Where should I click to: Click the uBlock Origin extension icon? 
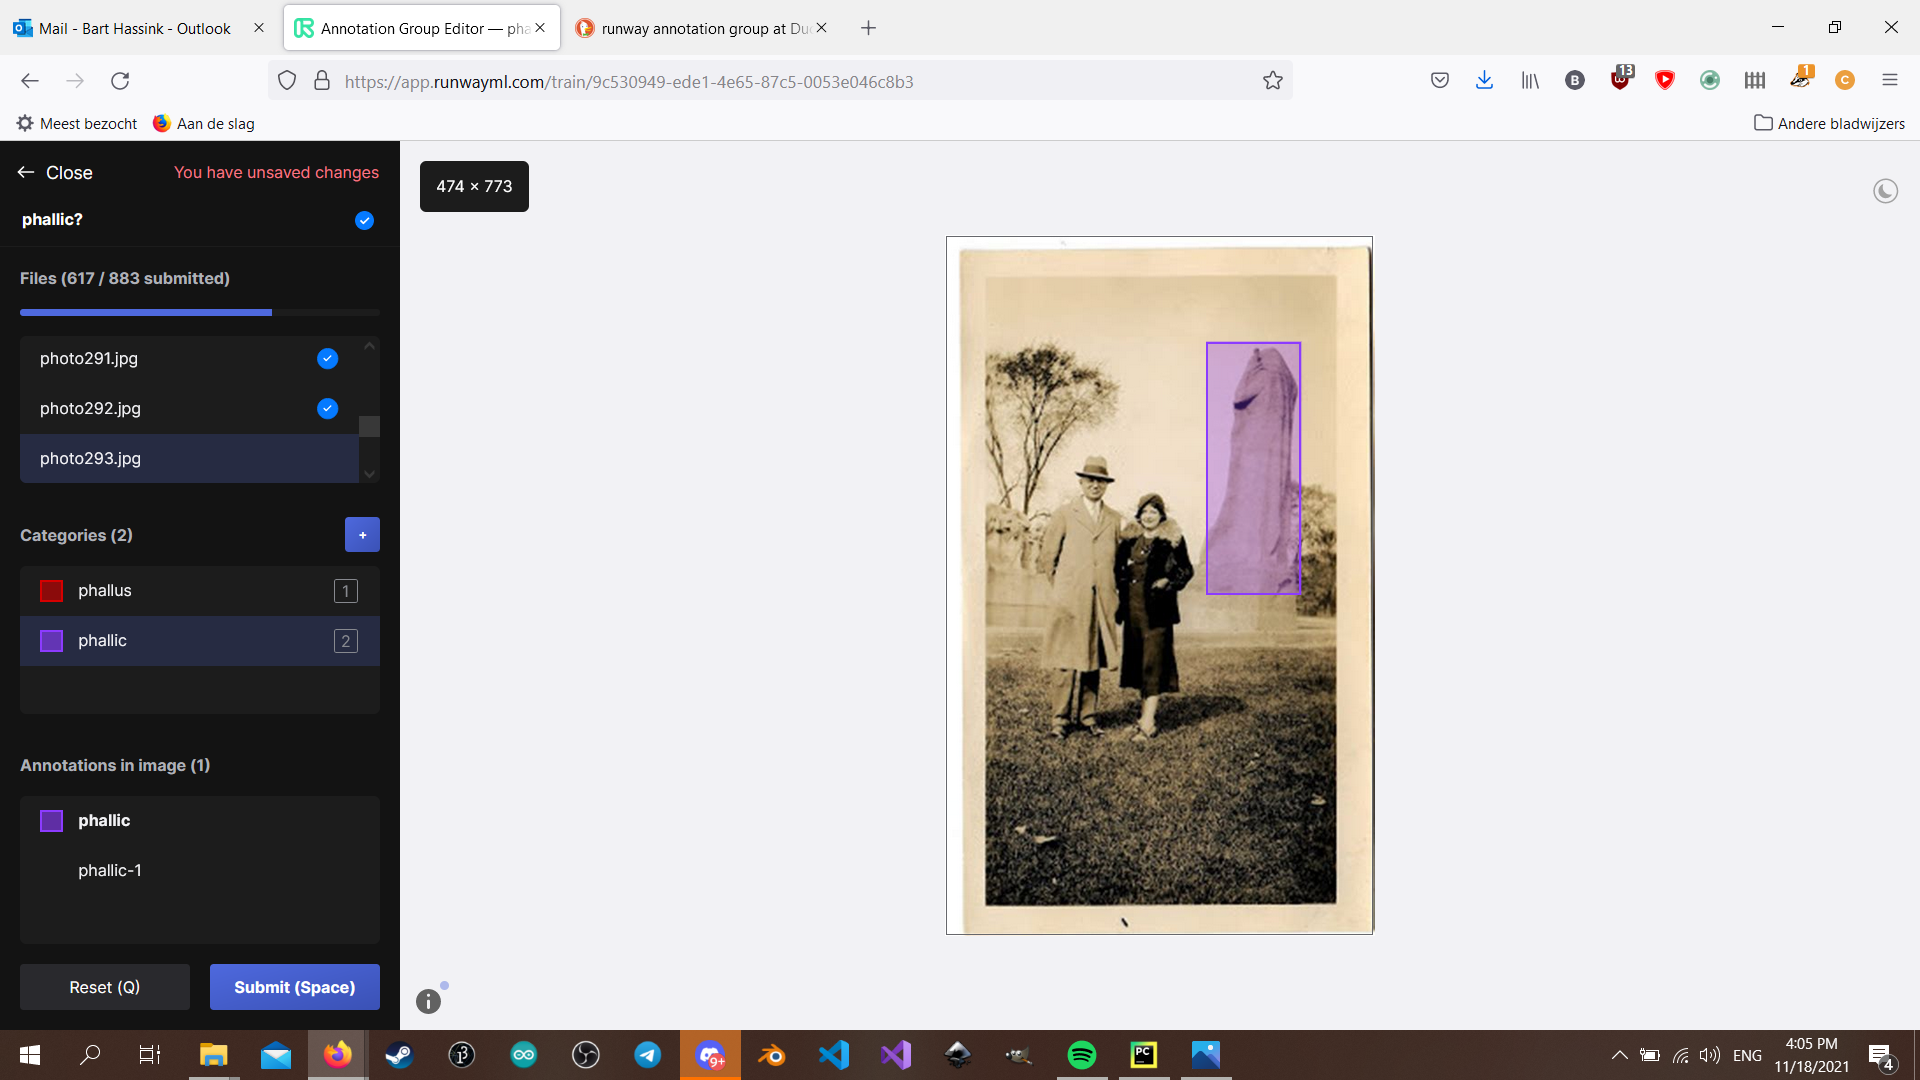(x=1620, y=80)
